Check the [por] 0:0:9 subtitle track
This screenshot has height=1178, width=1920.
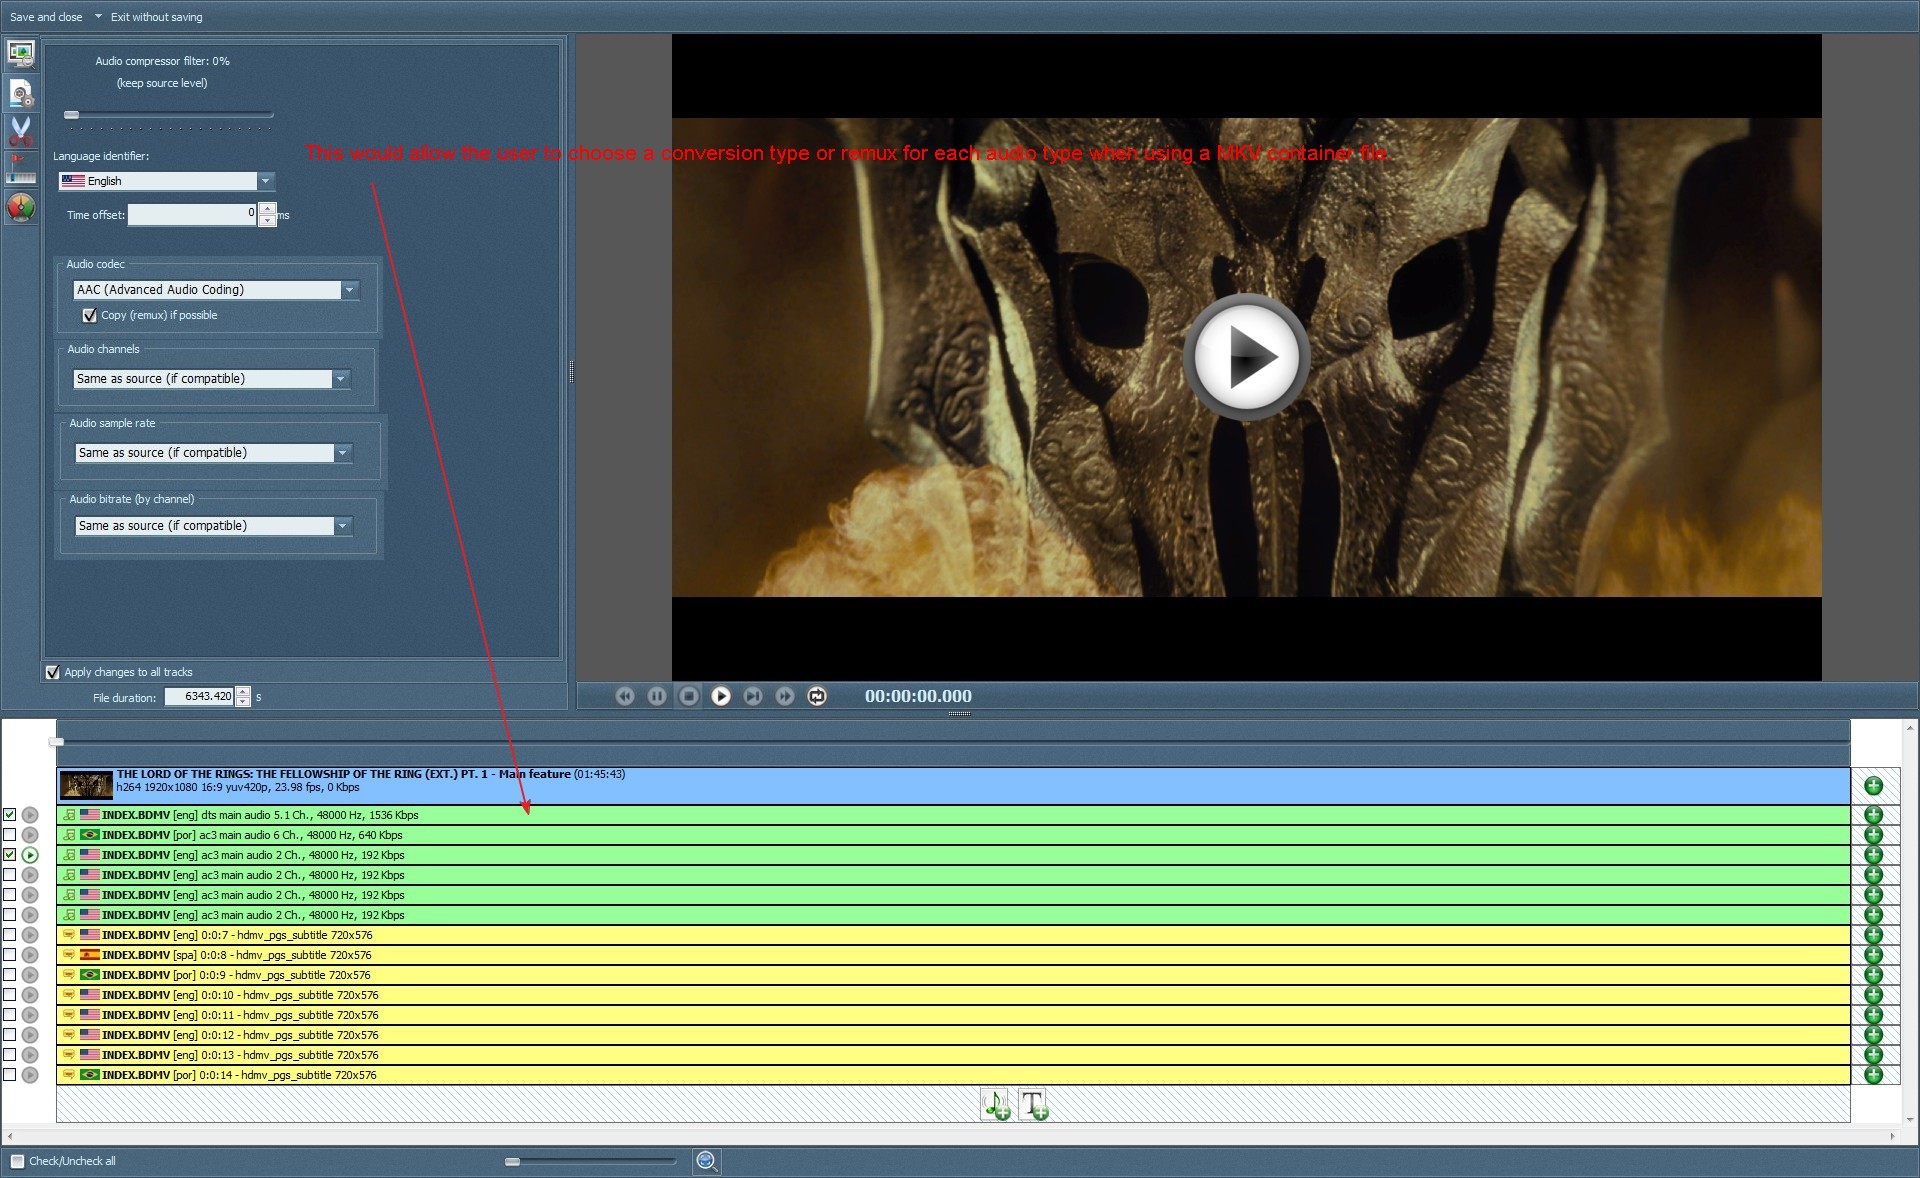[x=10, y=975]
